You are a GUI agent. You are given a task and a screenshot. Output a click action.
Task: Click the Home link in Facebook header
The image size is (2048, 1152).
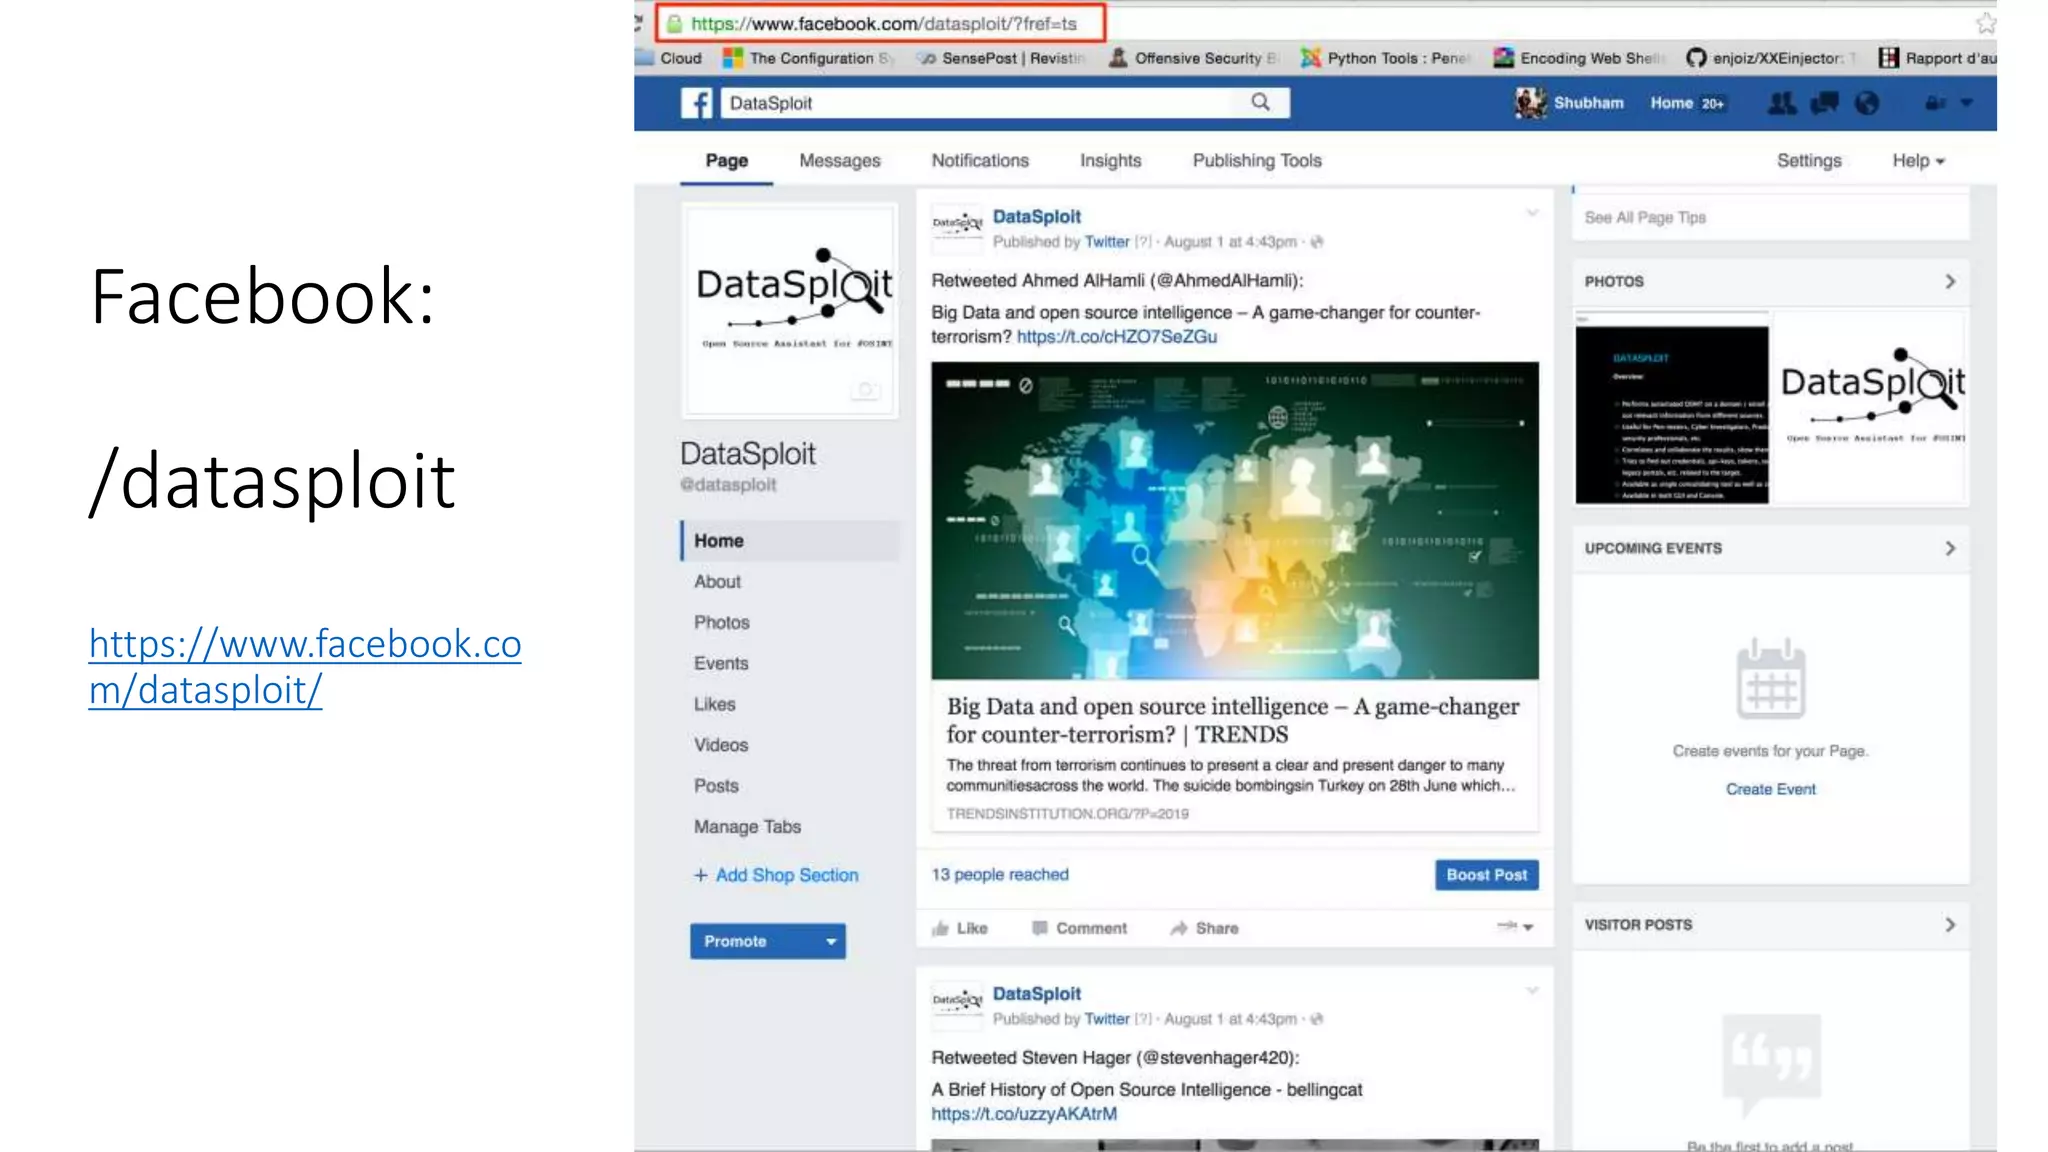point(1671,103)
